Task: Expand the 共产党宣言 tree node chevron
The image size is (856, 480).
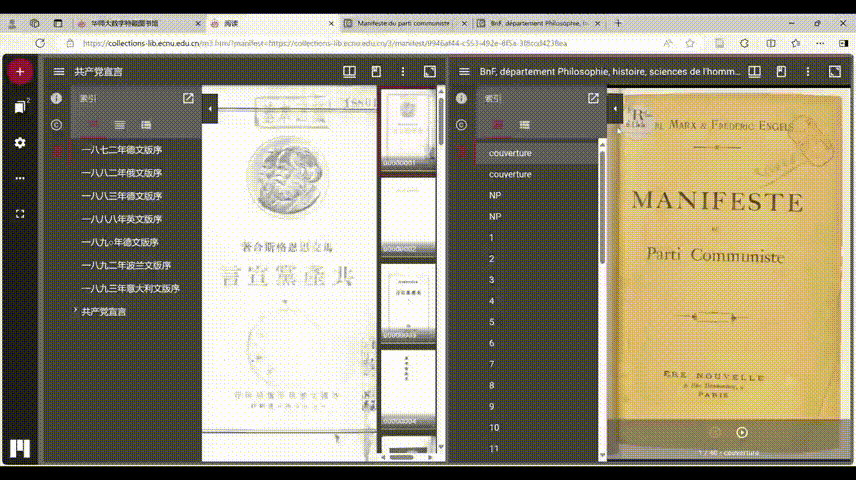Action: pyautogui.click(x=75, y=310)
